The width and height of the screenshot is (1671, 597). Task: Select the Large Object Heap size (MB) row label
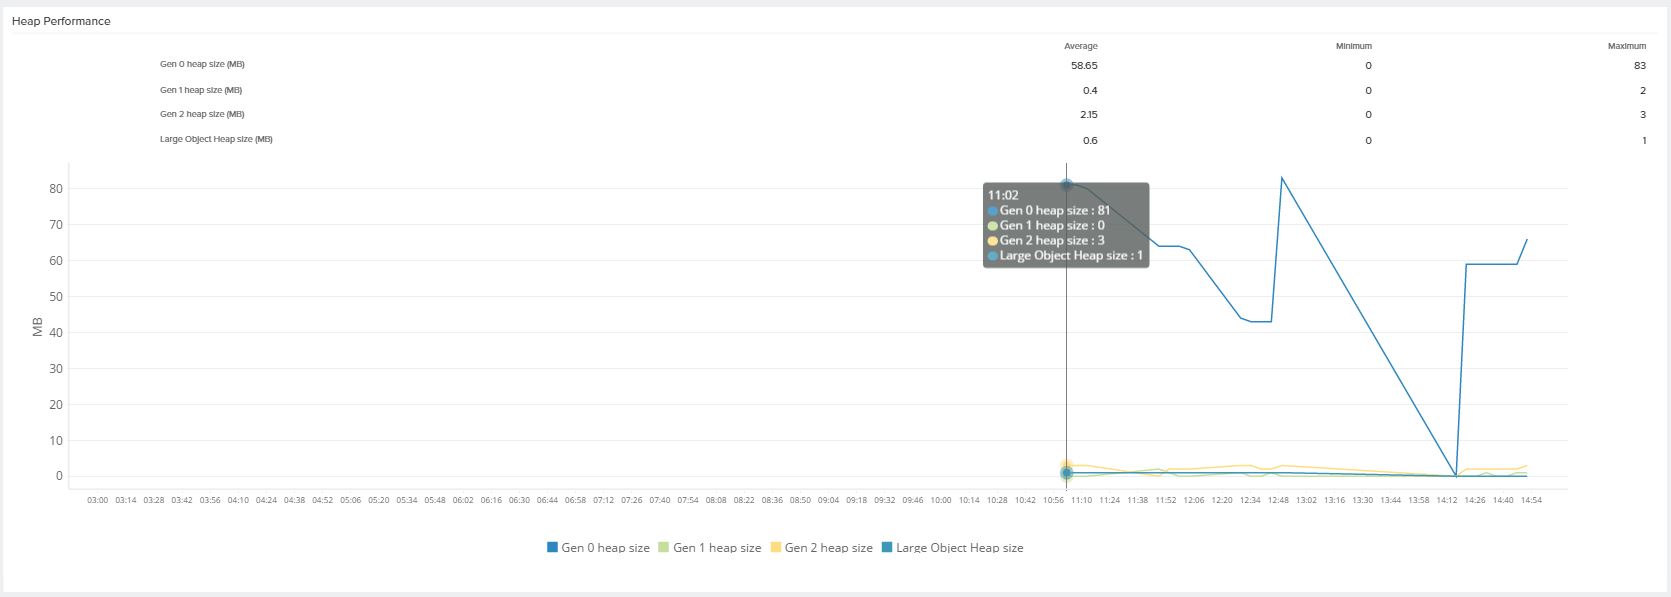click(216, 139)
